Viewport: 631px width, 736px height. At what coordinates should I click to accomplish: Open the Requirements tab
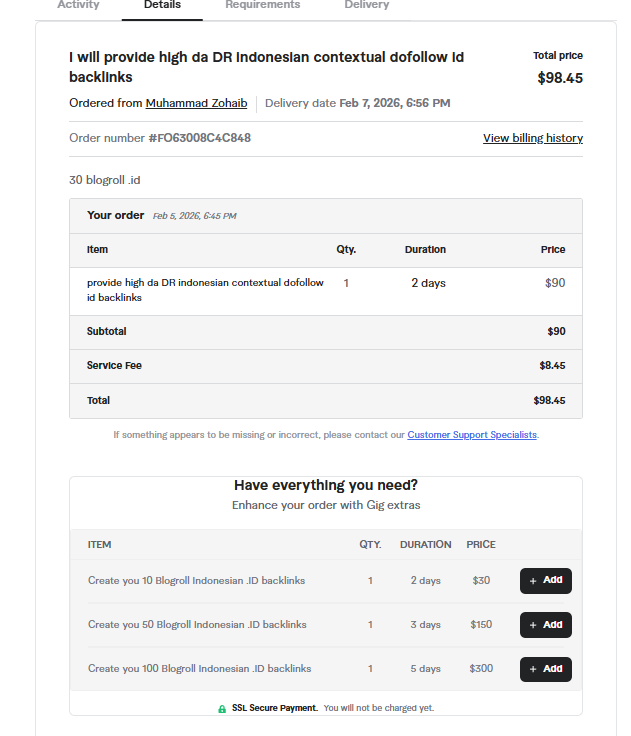[x=262, y=5]
